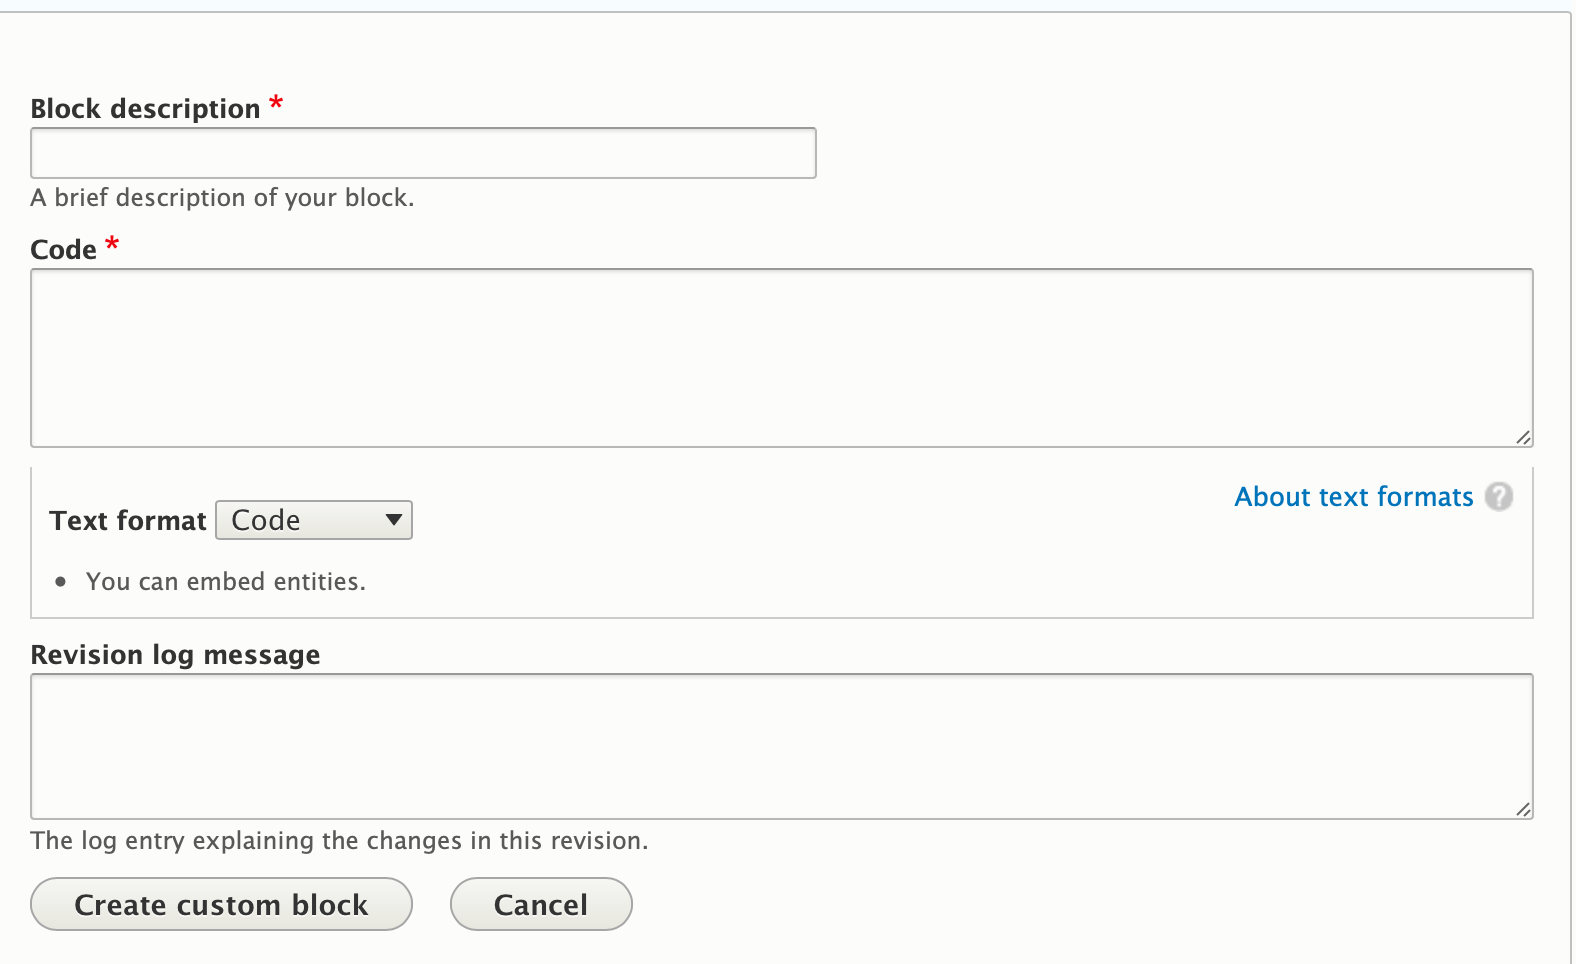Click the Create custom block button
The image size is (1576, 964).
click(221, 904)
